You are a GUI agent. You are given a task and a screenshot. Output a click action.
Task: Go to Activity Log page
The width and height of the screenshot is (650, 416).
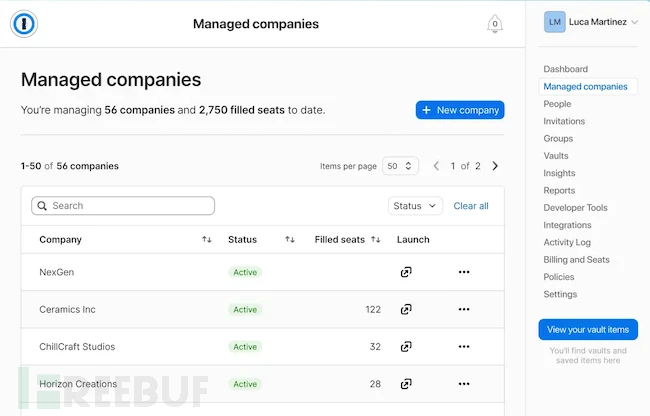[x=567, y=242]
